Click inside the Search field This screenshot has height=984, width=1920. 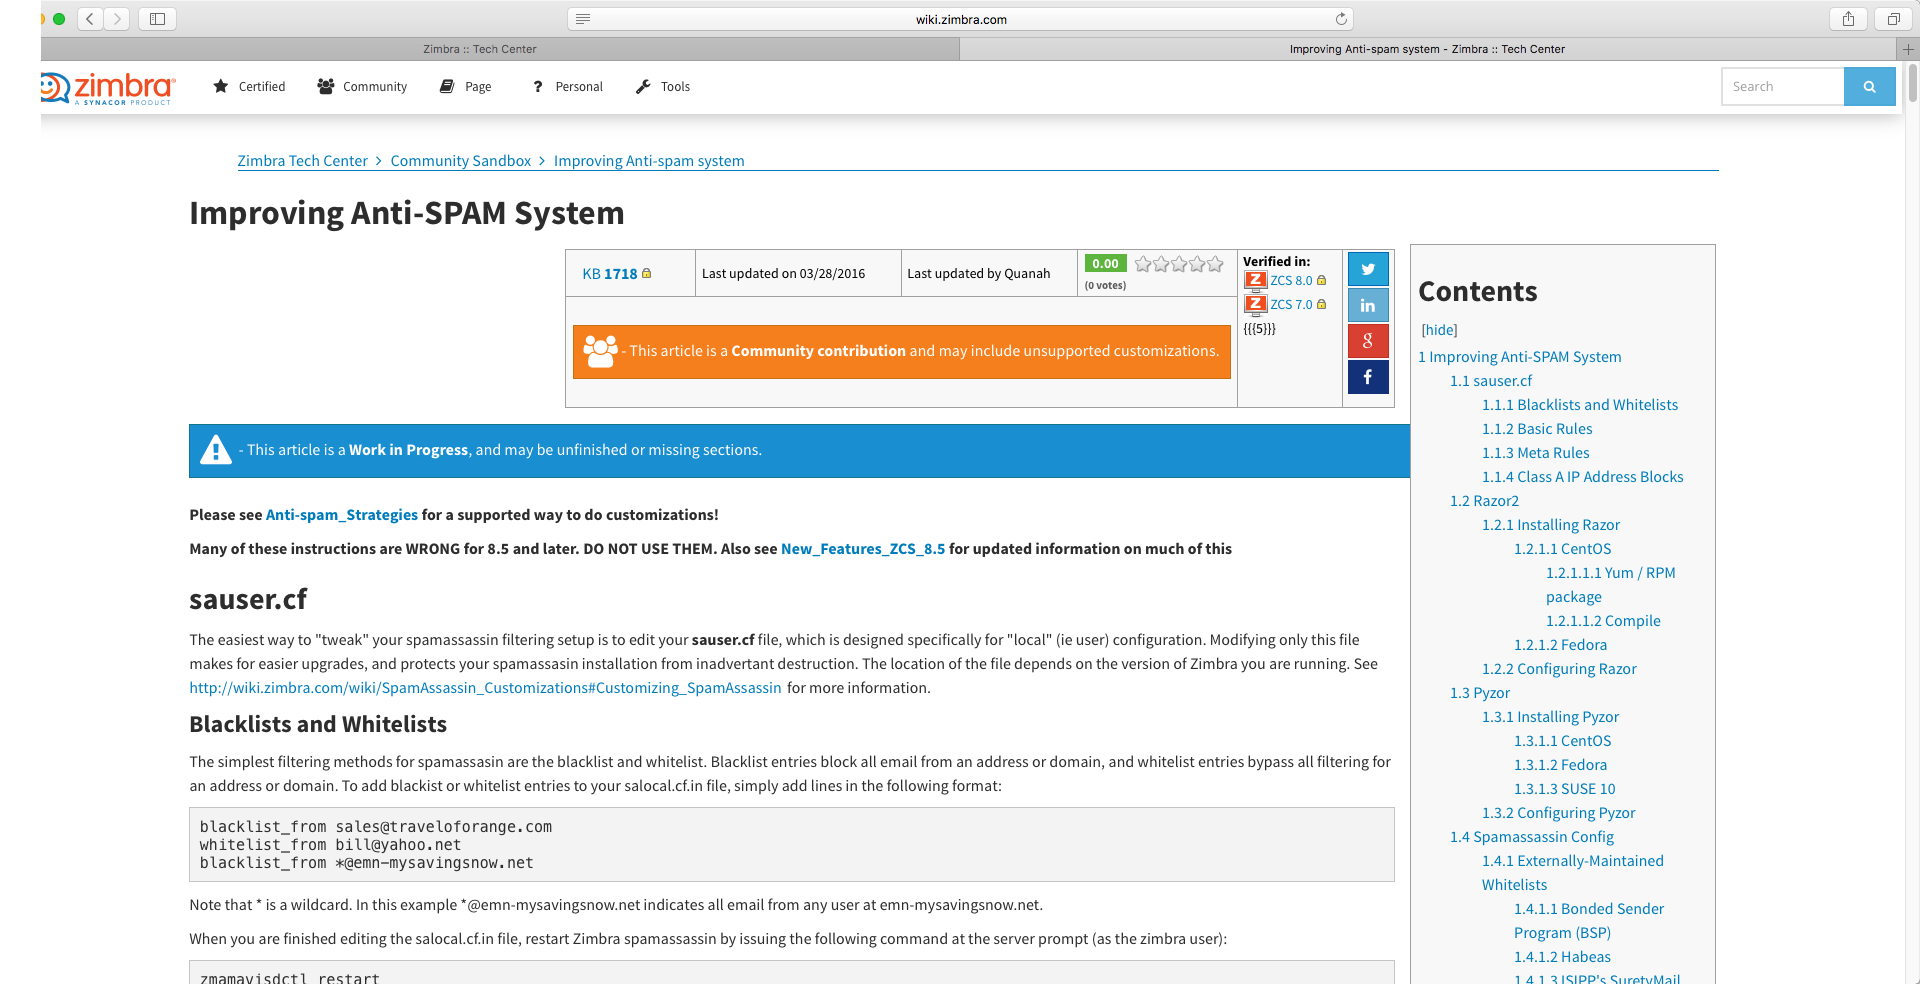[1782, 87]
